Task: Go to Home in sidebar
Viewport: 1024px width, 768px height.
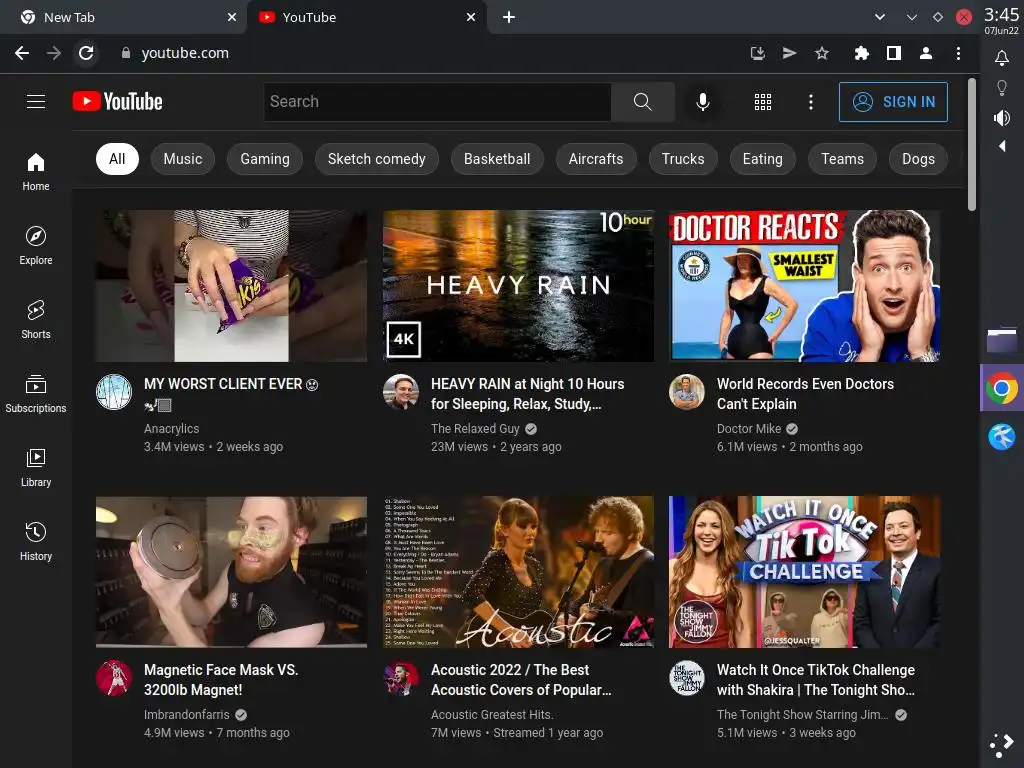Action: point(36,172)
